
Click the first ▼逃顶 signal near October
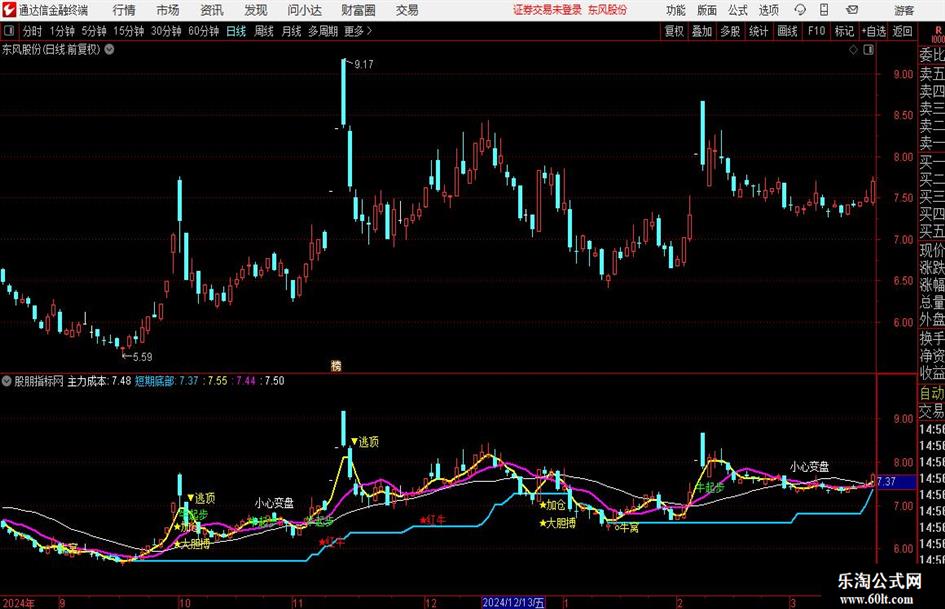point(201,498)
